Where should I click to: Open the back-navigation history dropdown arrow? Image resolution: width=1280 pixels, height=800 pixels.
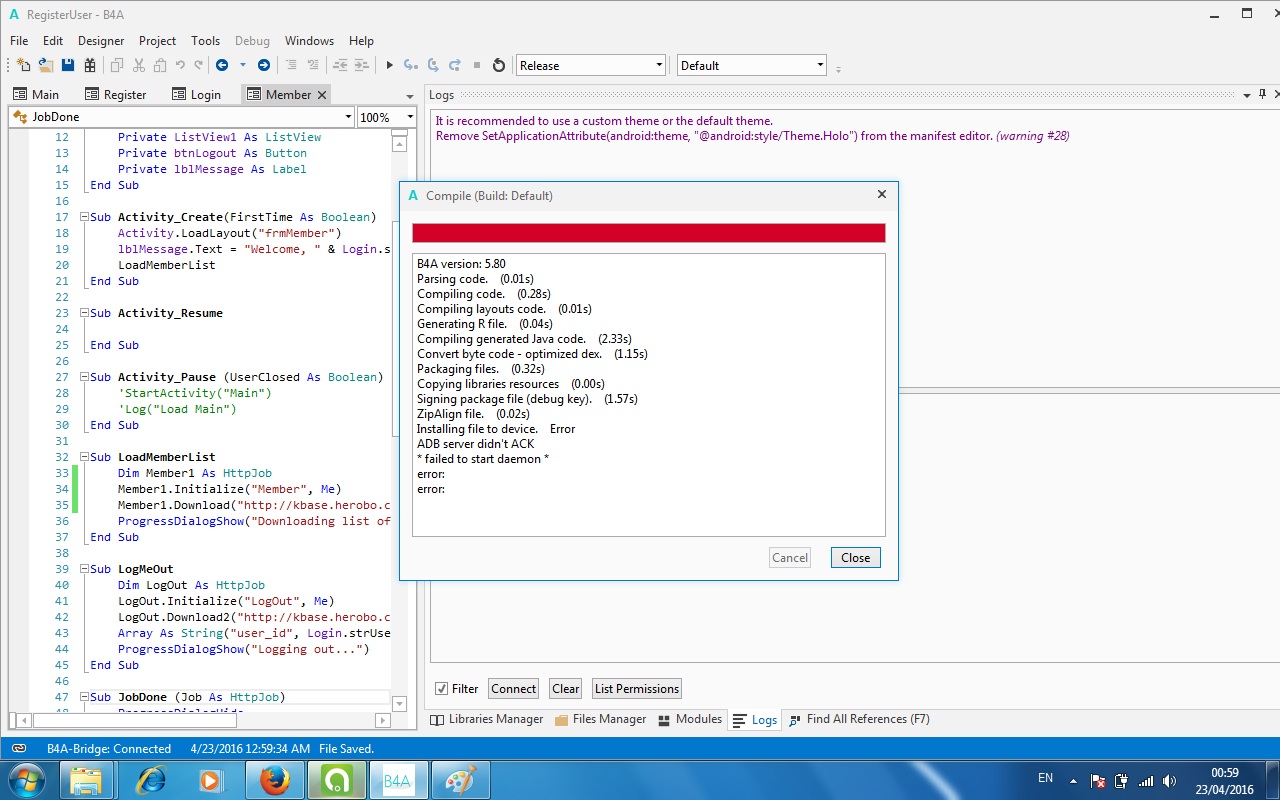(x=242, y=65)
